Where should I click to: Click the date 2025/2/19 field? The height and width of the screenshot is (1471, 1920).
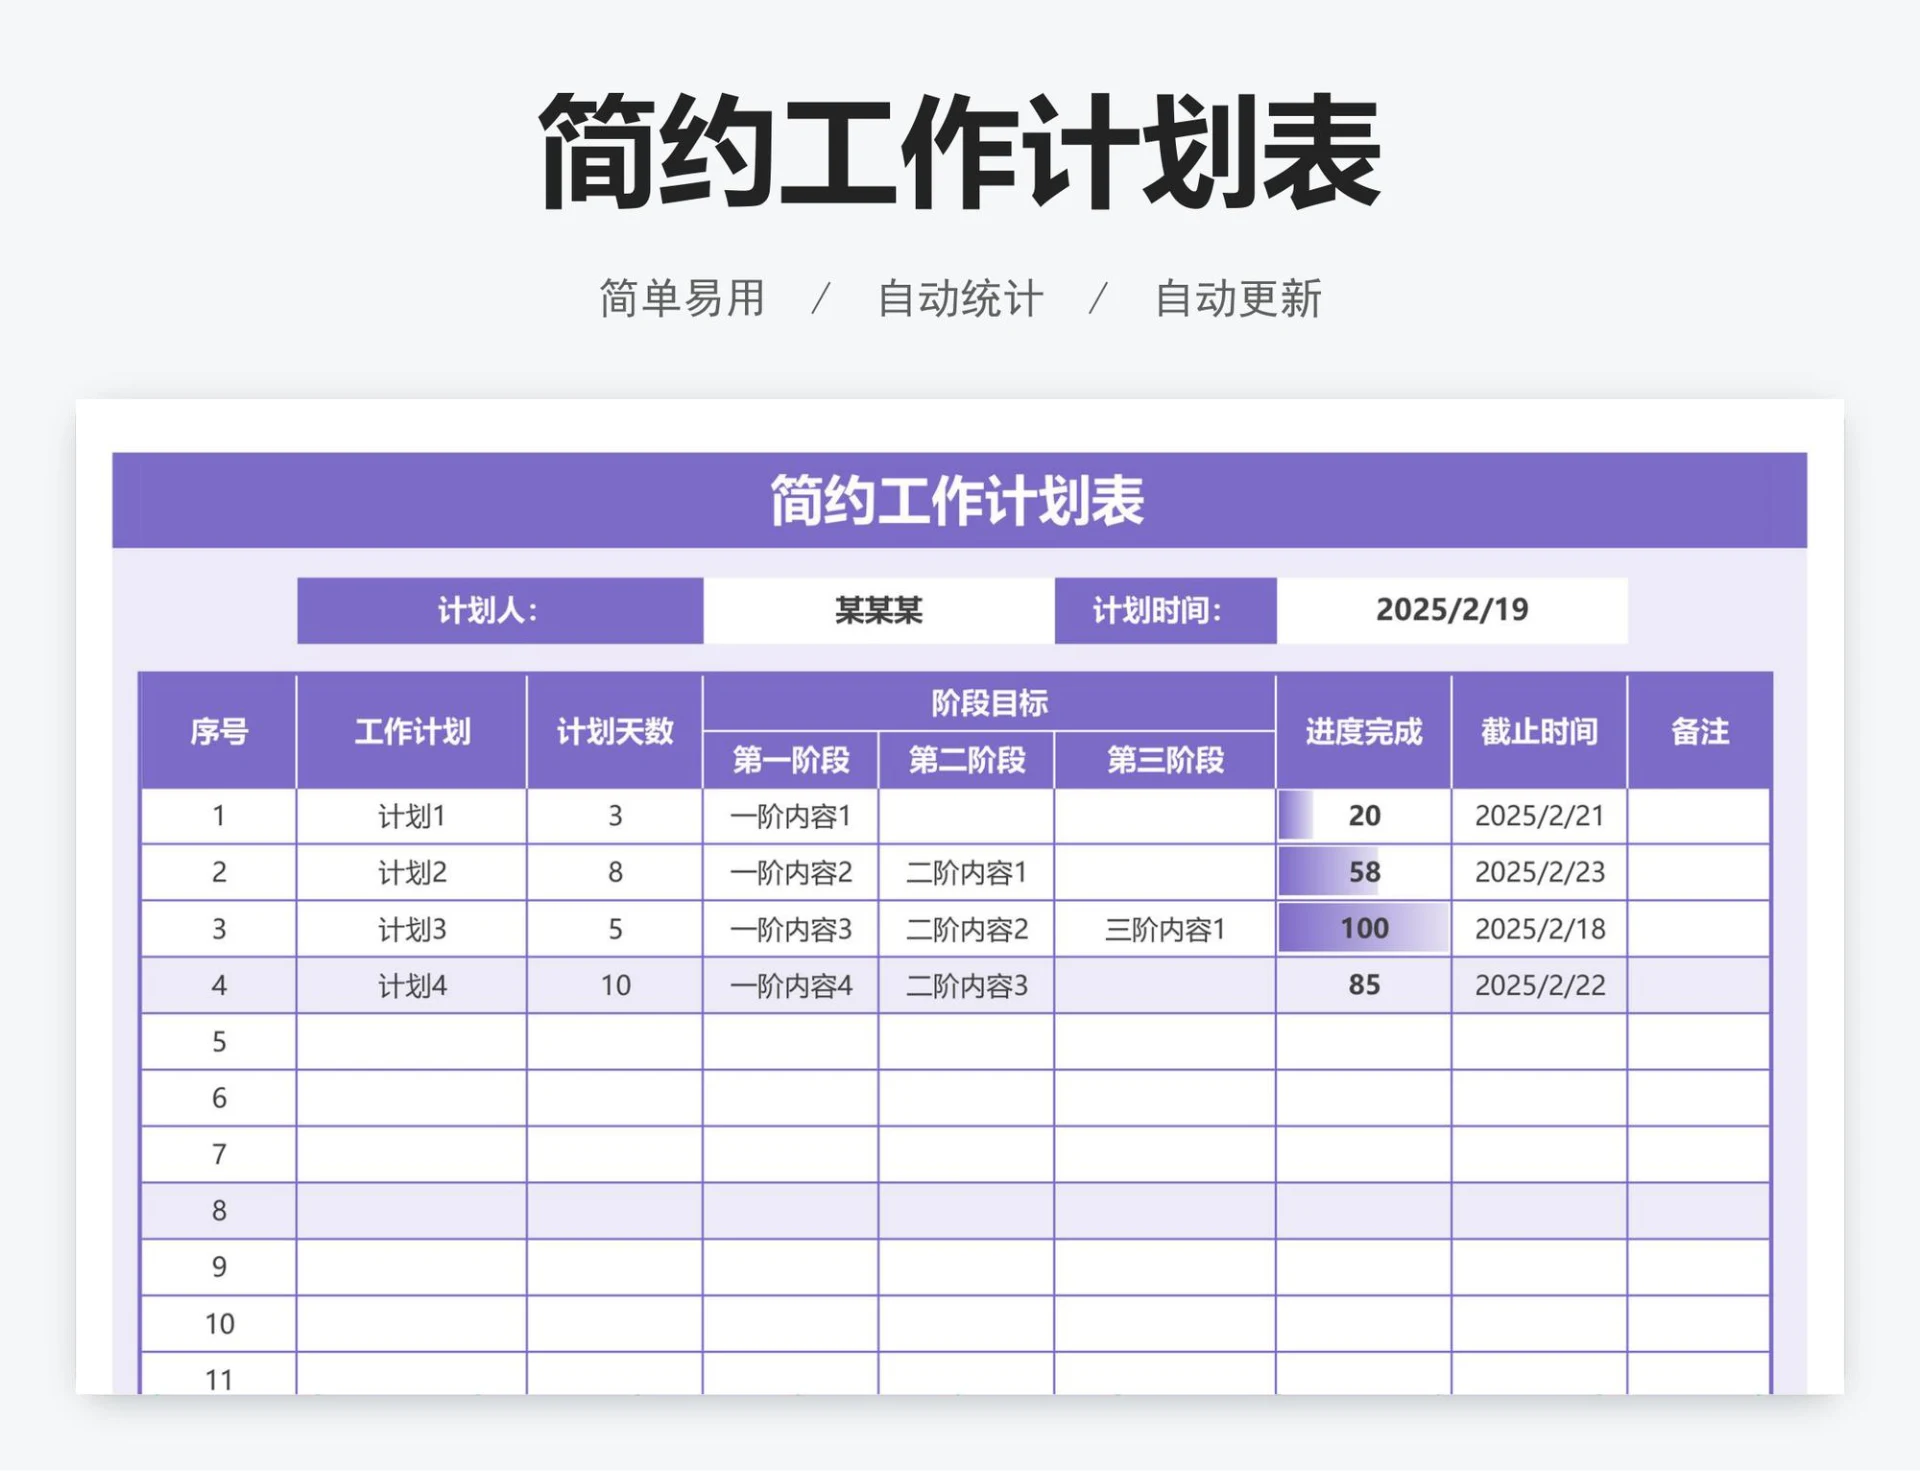[1452, 608]
